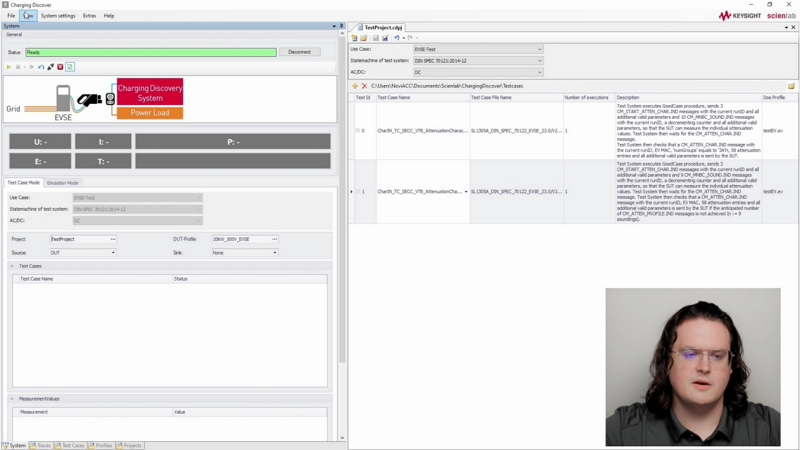The height and width of the screenshot is (450, 800).
Task: Open the Traces tab at the bottom
Action: 41,445
